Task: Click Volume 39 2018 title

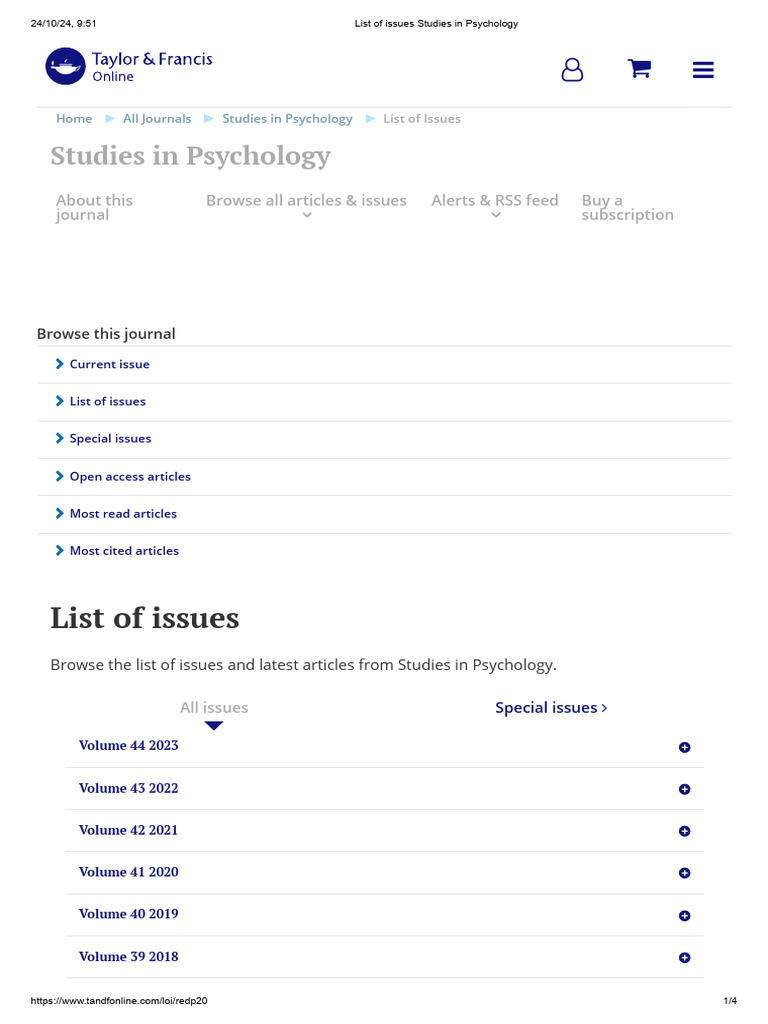Action: tap(129, 956)
